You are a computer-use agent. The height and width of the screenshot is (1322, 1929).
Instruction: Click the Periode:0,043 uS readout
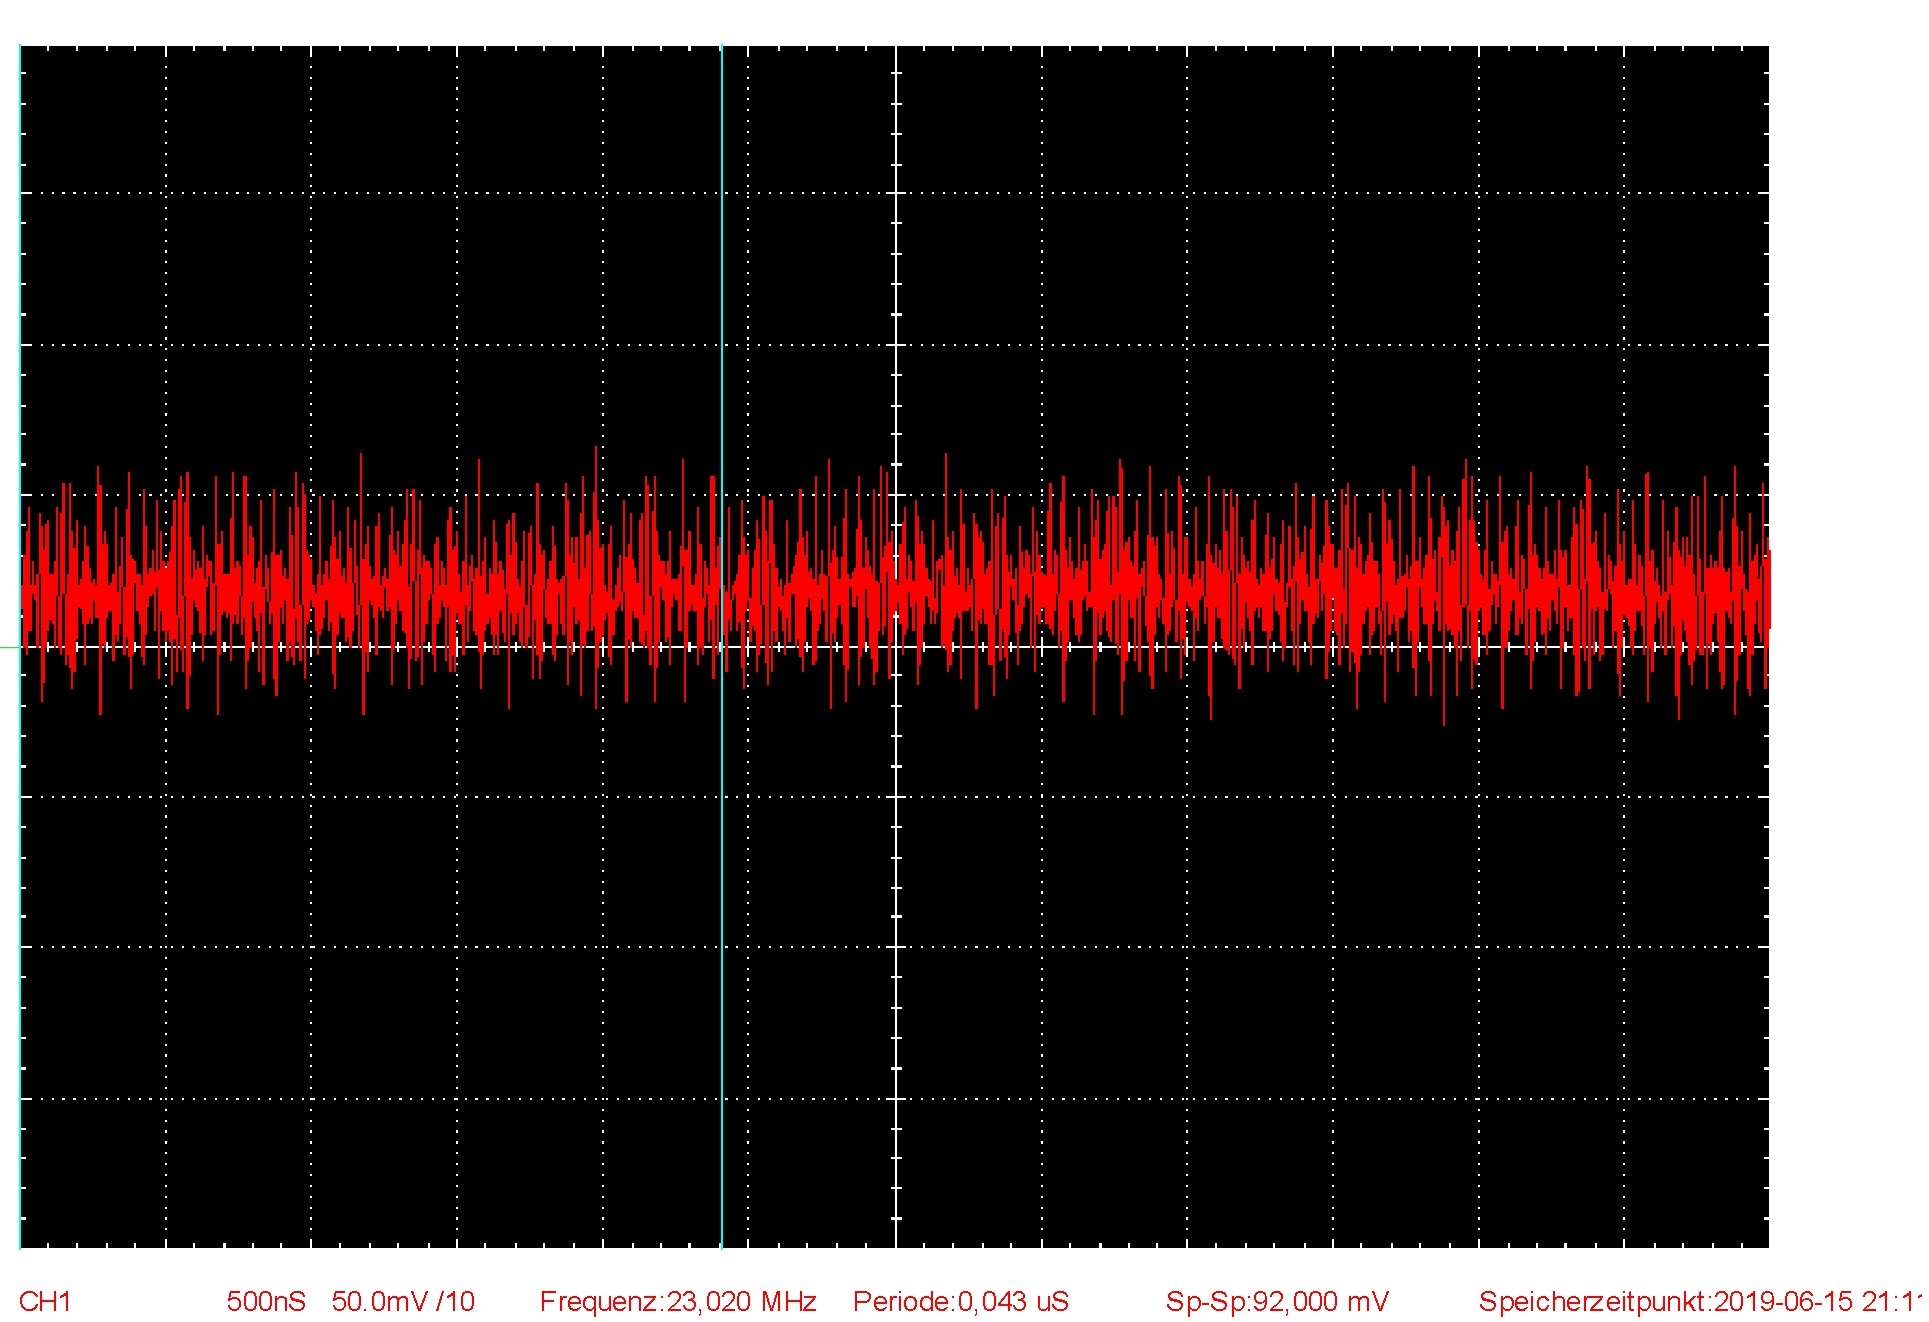click(961, 1301)
